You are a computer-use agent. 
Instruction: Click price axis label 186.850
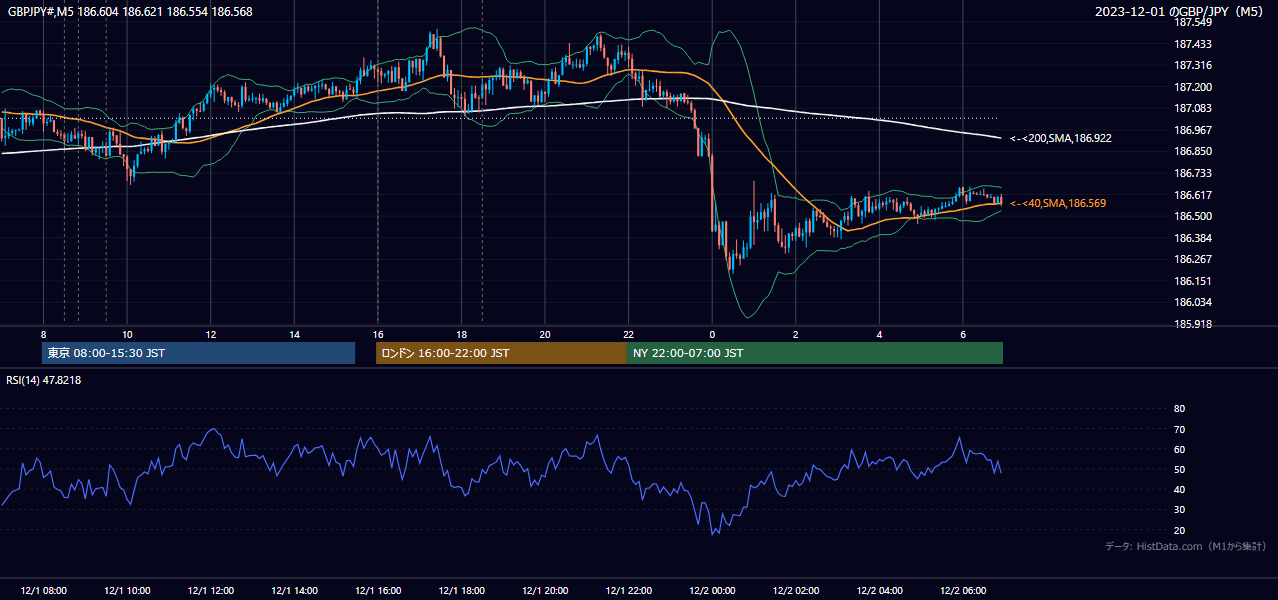pyautogui.click(x=1192, y=151)
